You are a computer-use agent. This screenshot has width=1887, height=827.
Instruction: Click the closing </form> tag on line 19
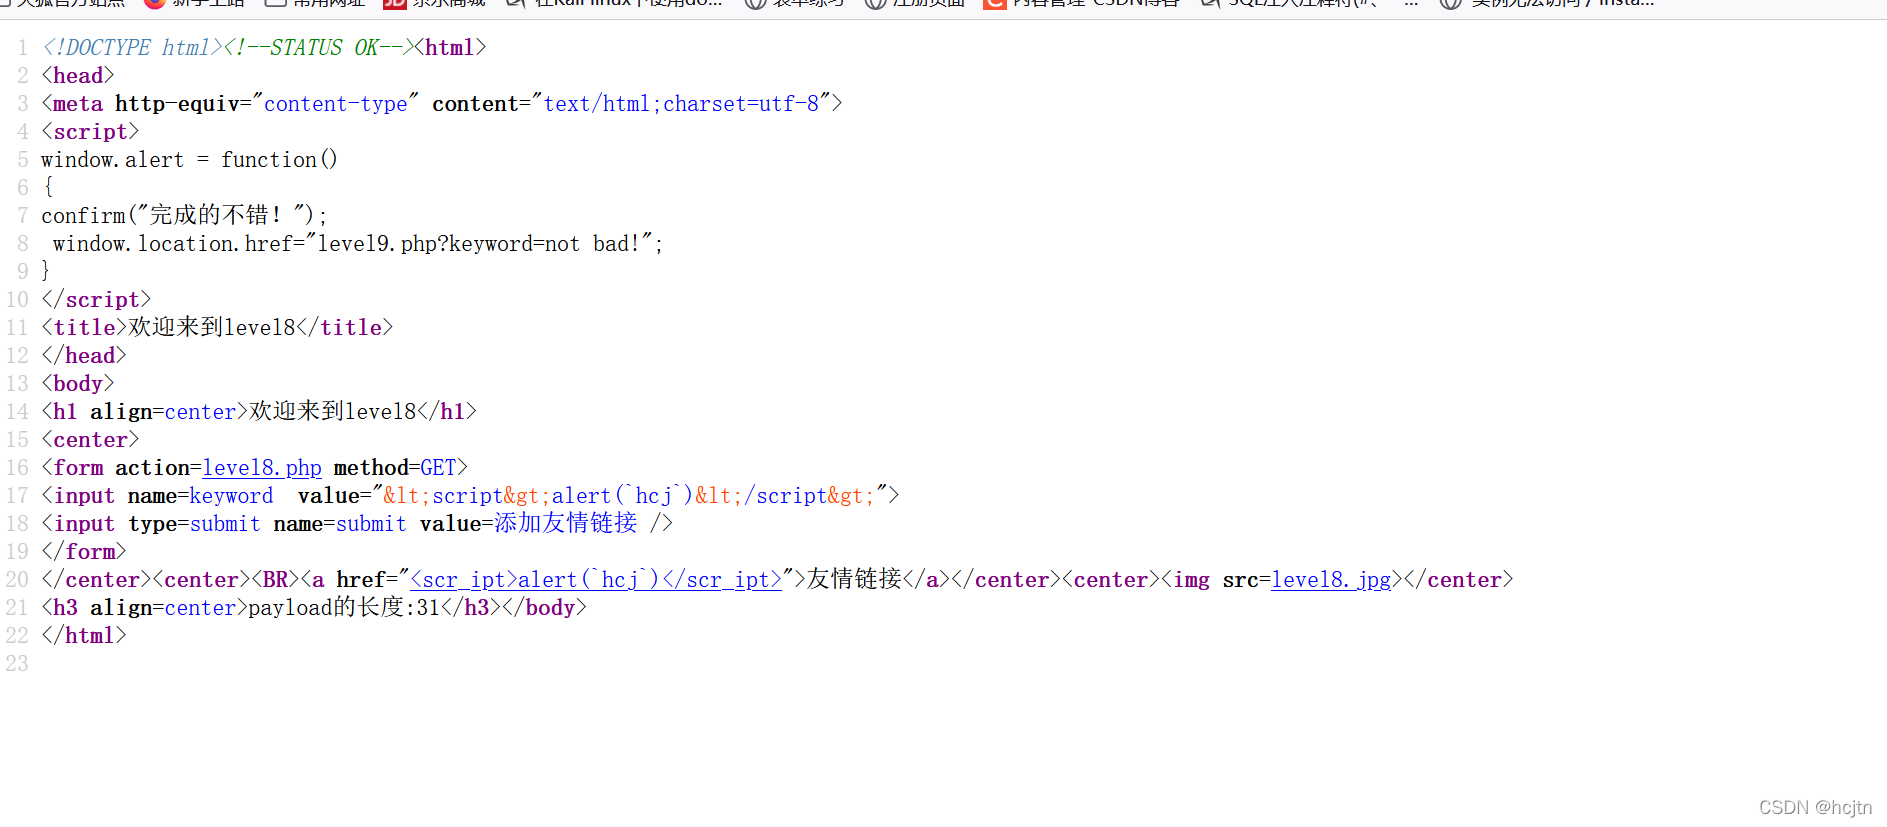84,552
